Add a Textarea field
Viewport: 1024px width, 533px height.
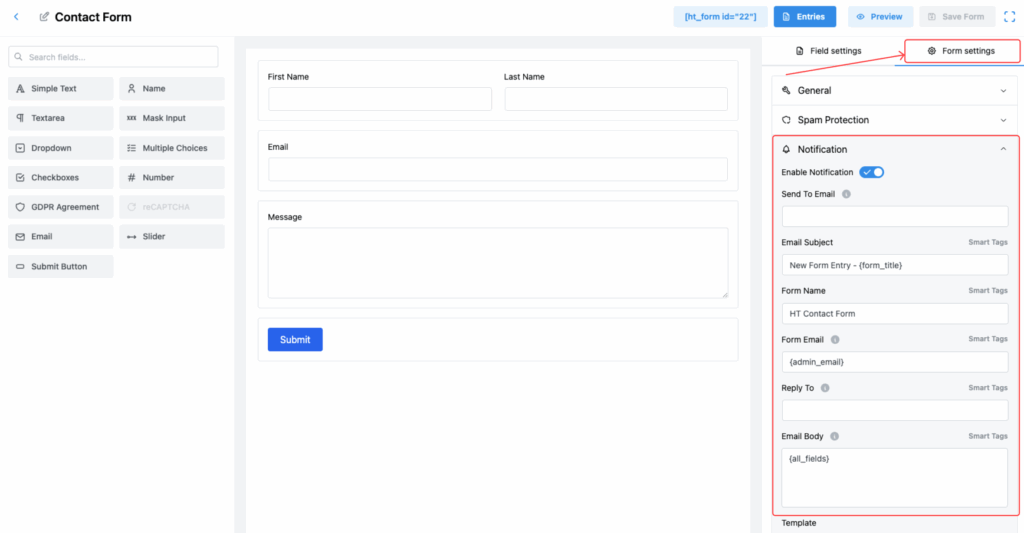[61, 118]
